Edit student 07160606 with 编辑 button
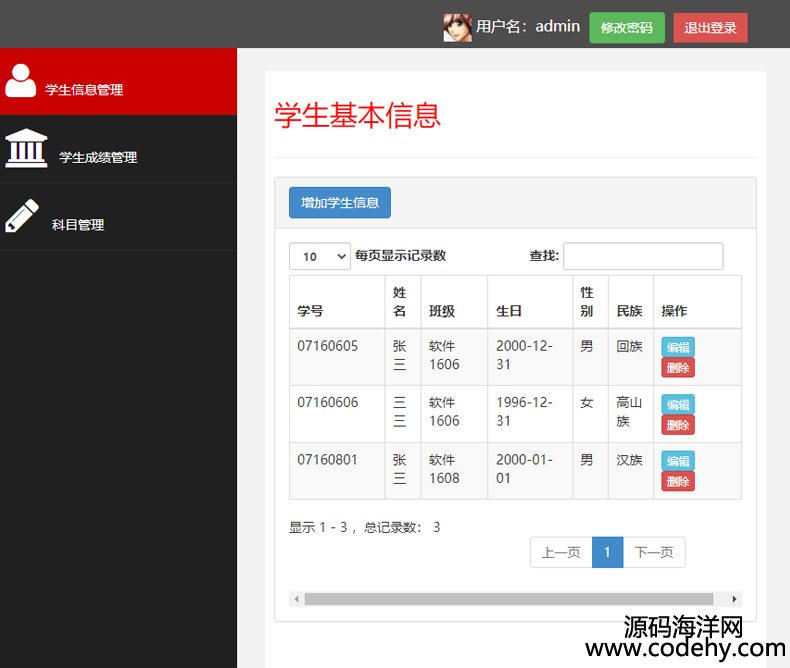 tap(678, 404)
